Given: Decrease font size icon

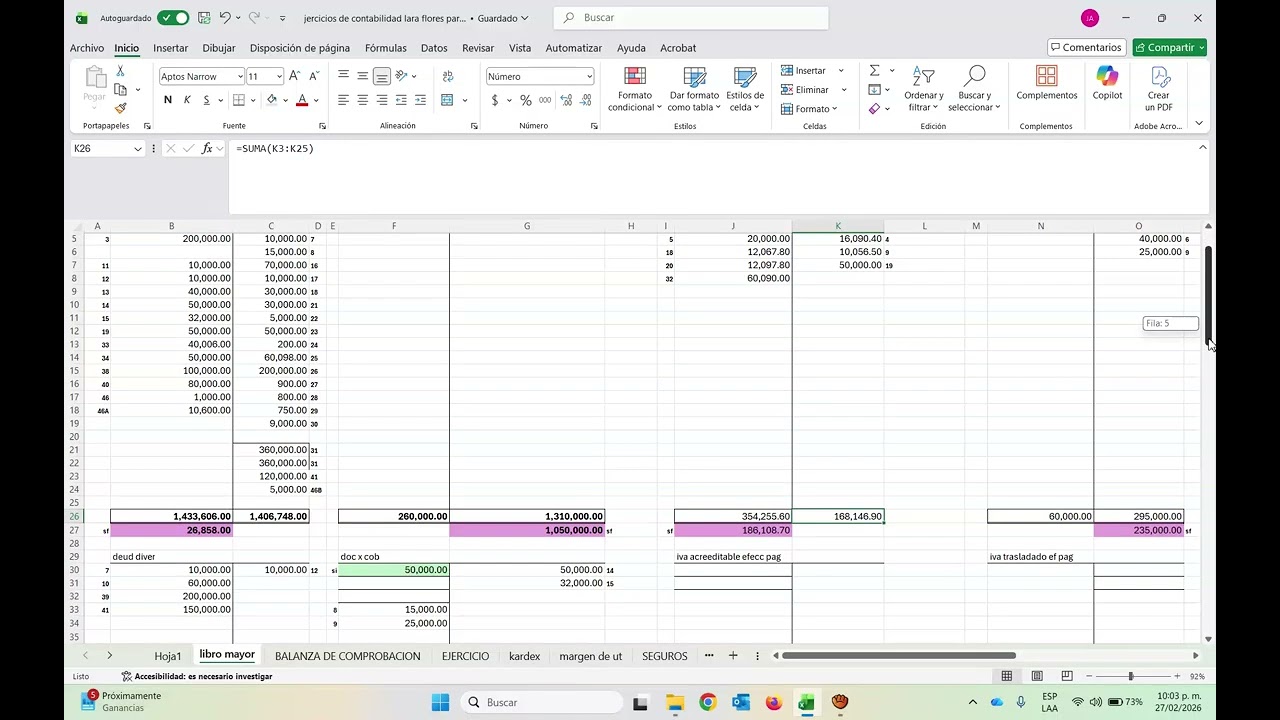Looking at the screenshot, I should point(314,76).
